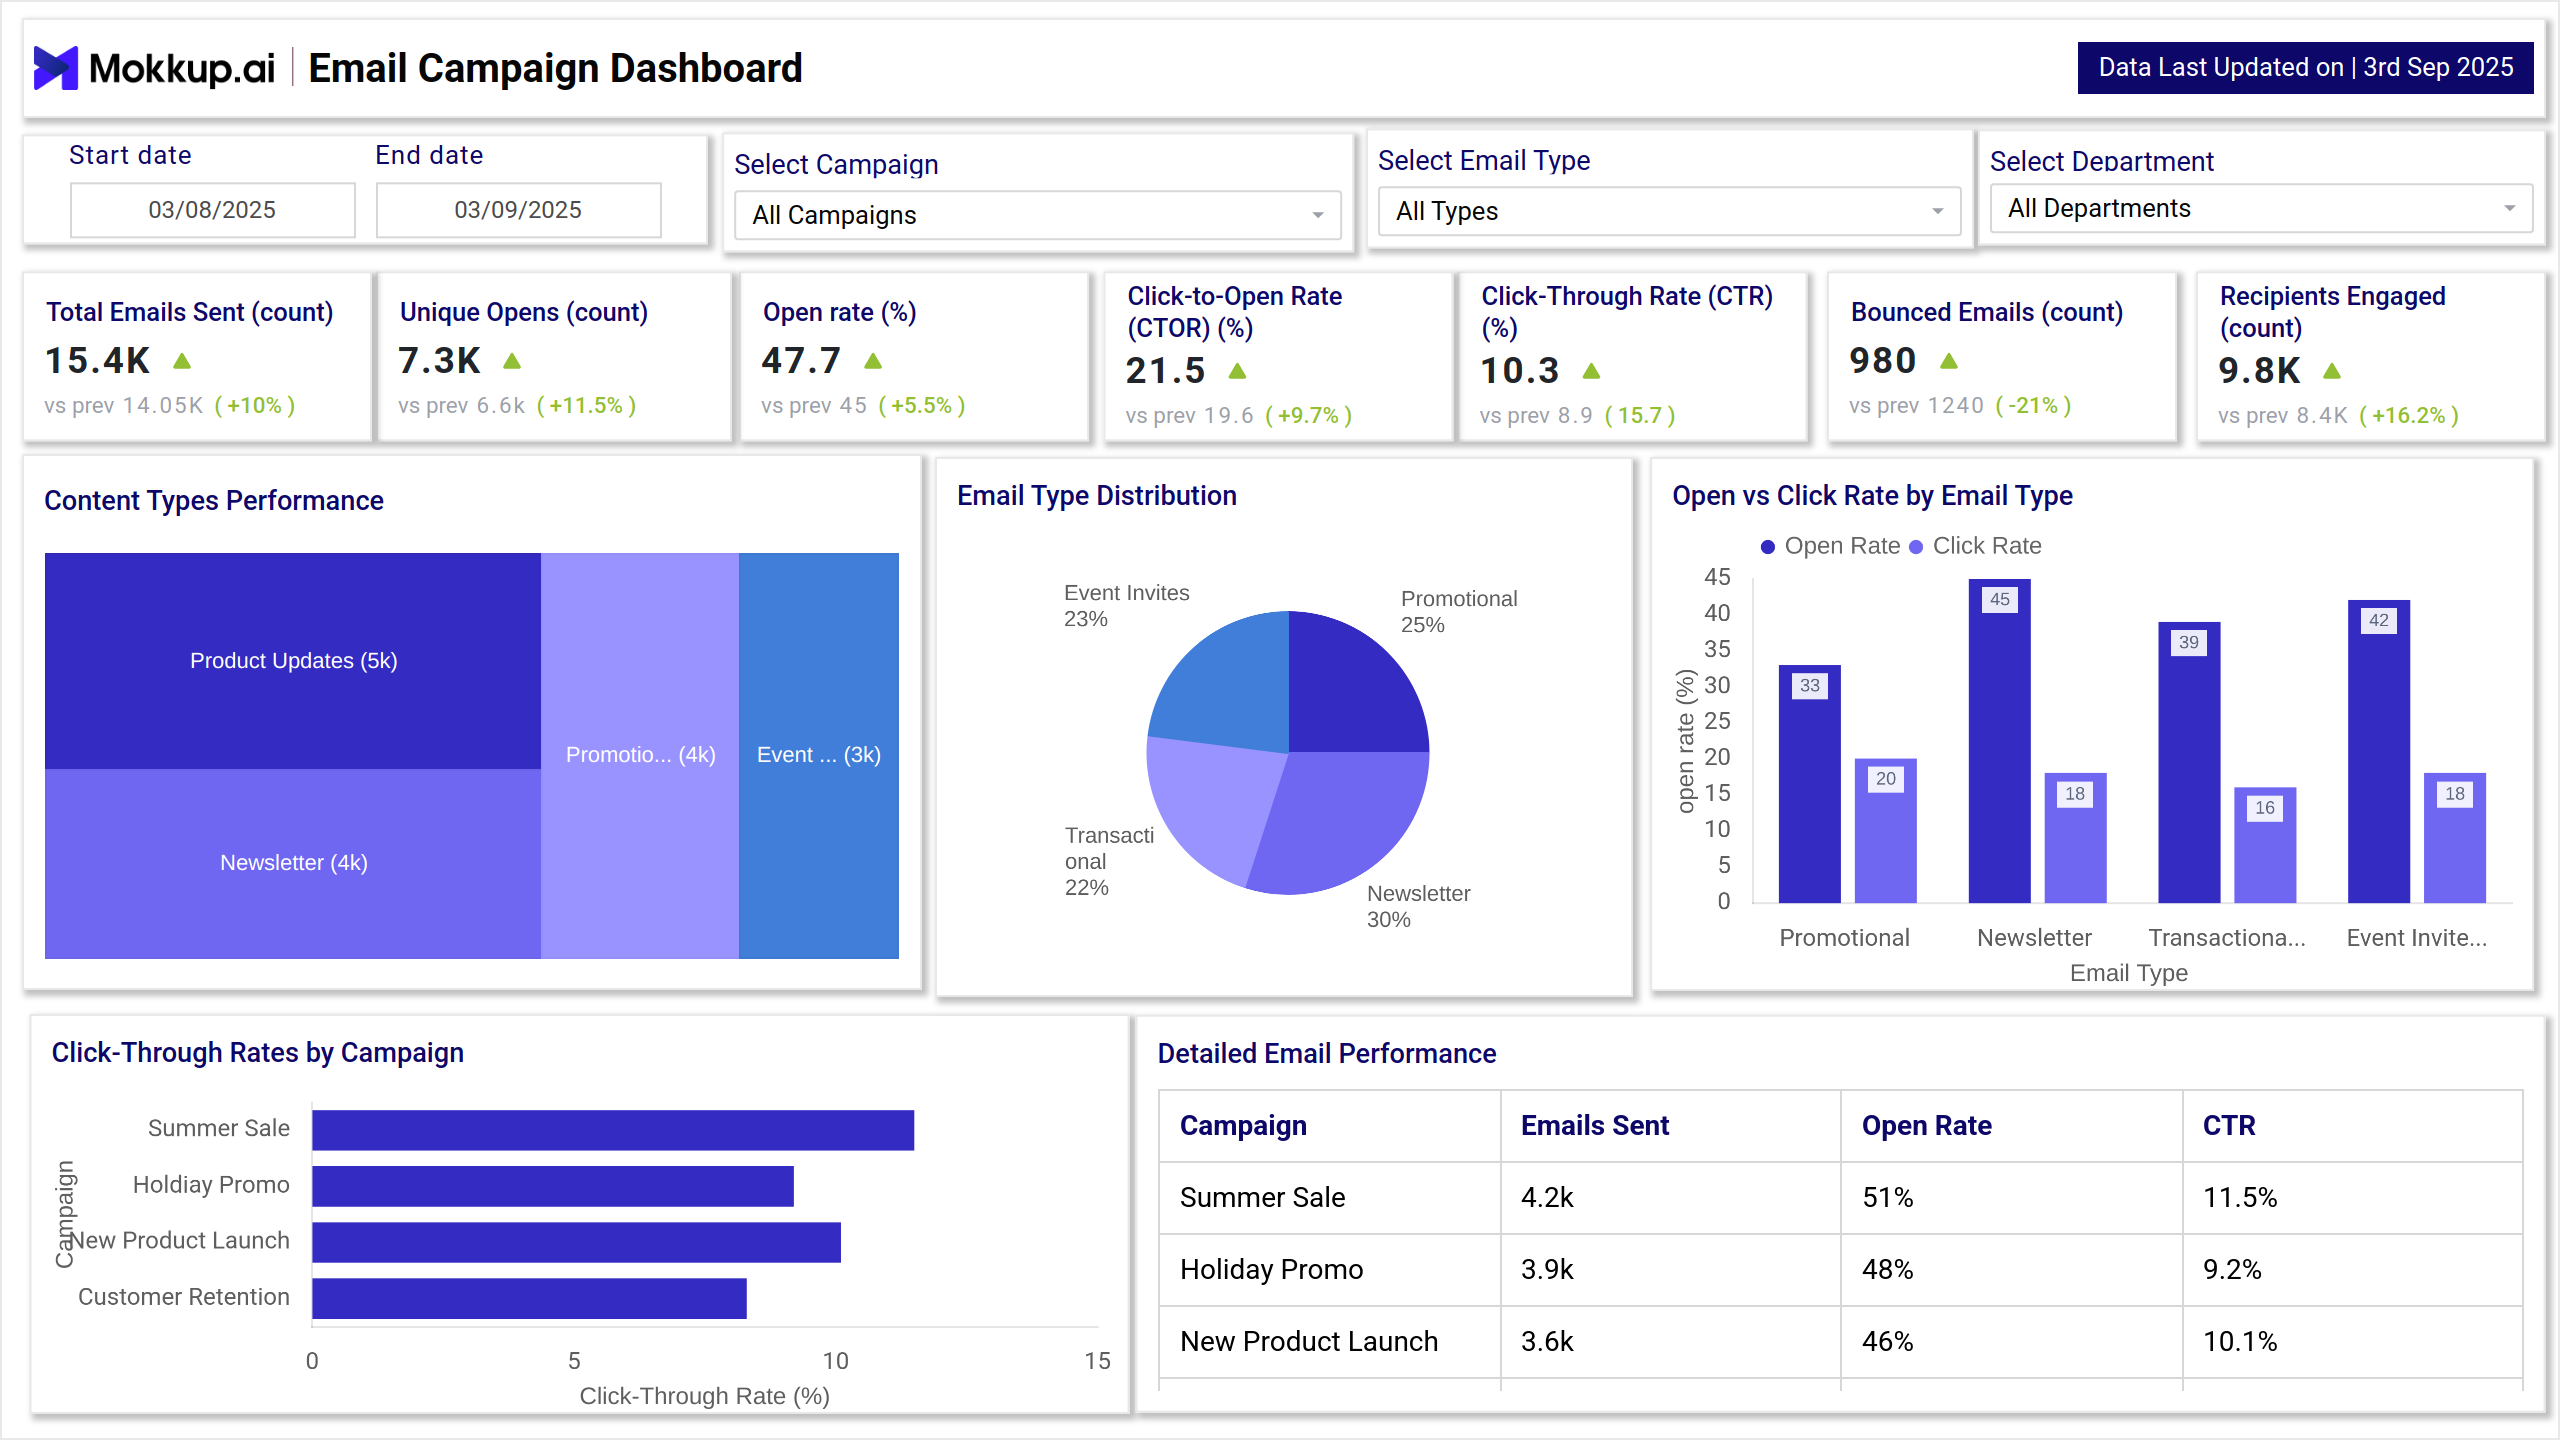This screenshot has height=1440, width=2560.
Task: Click the Bounced Emails trend arrow
Action: 1949,361
